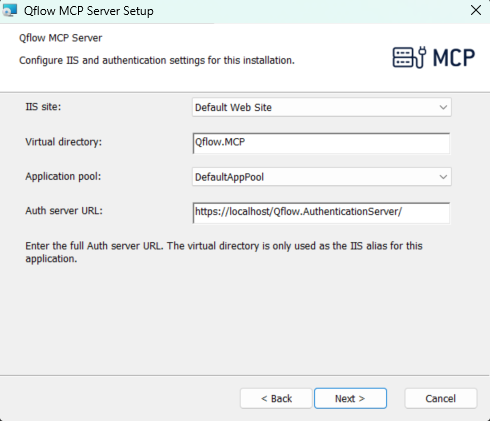Viewport: 490px width, 421px height.
Task: Click the 'Virtual directory:' label
Action: pyautogui.click(x=64, y=142)
